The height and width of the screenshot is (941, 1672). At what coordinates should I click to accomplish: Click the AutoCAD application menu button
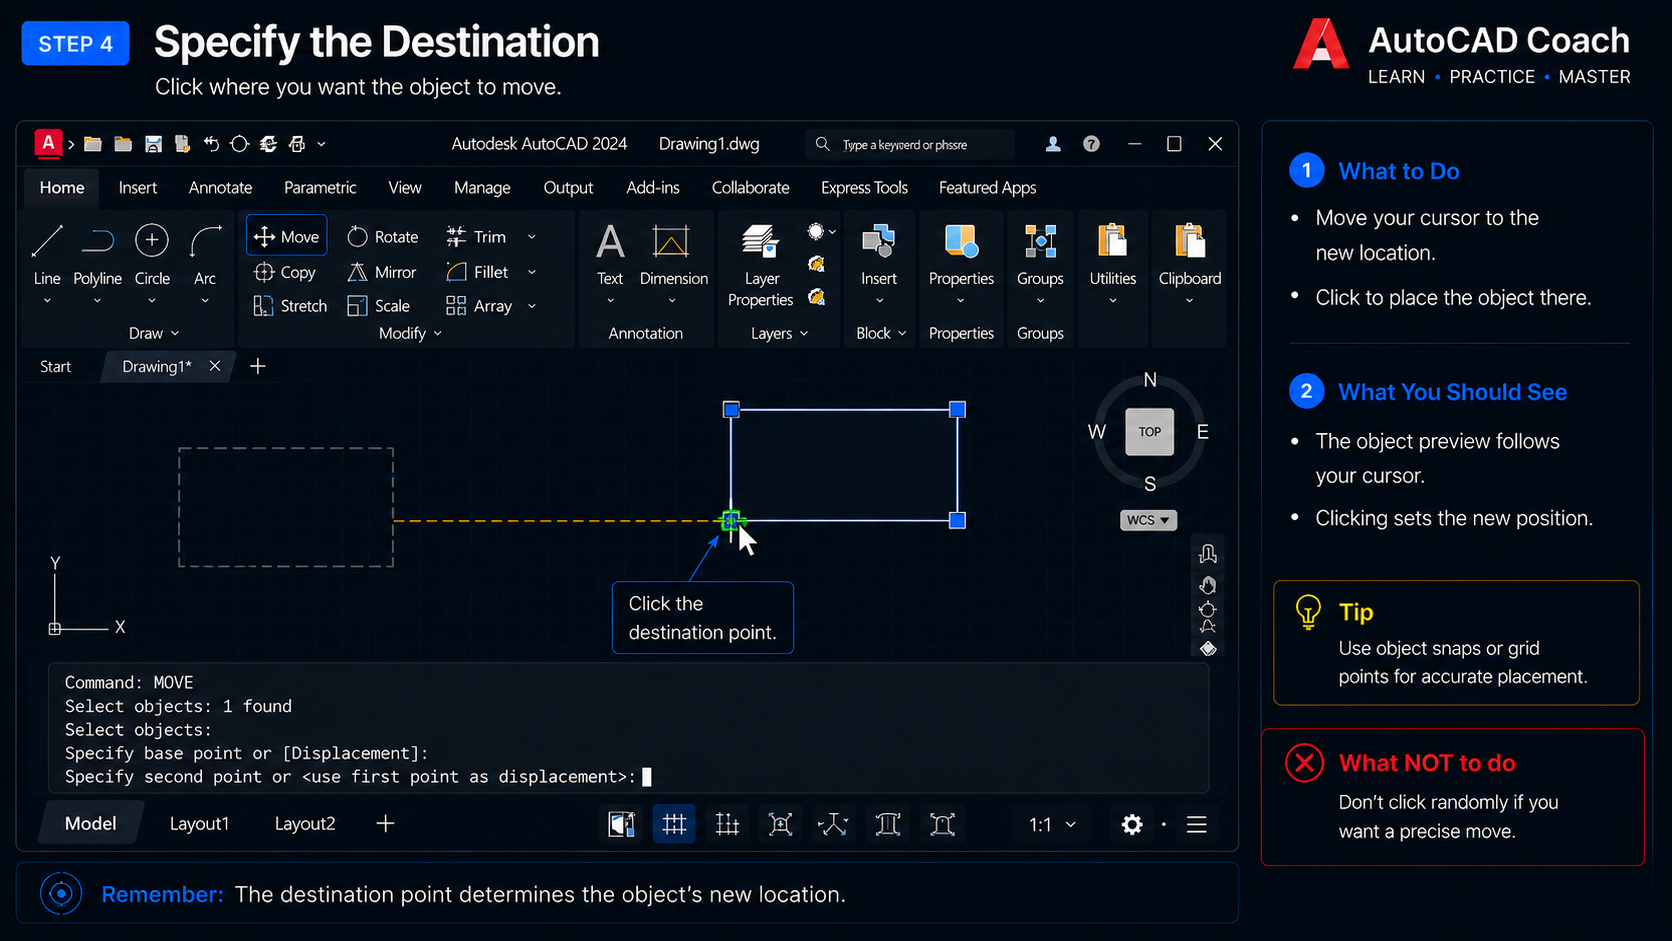47,143
